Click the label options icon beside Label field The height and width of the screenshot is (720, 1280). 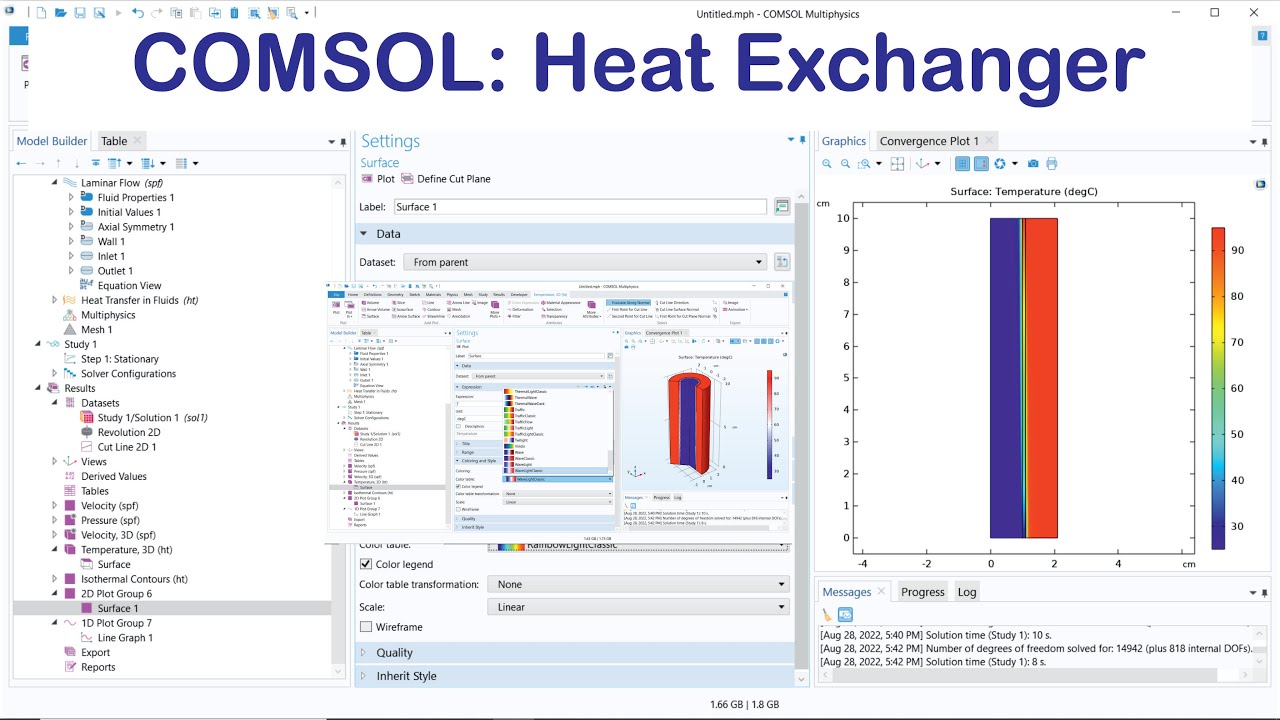782,207
